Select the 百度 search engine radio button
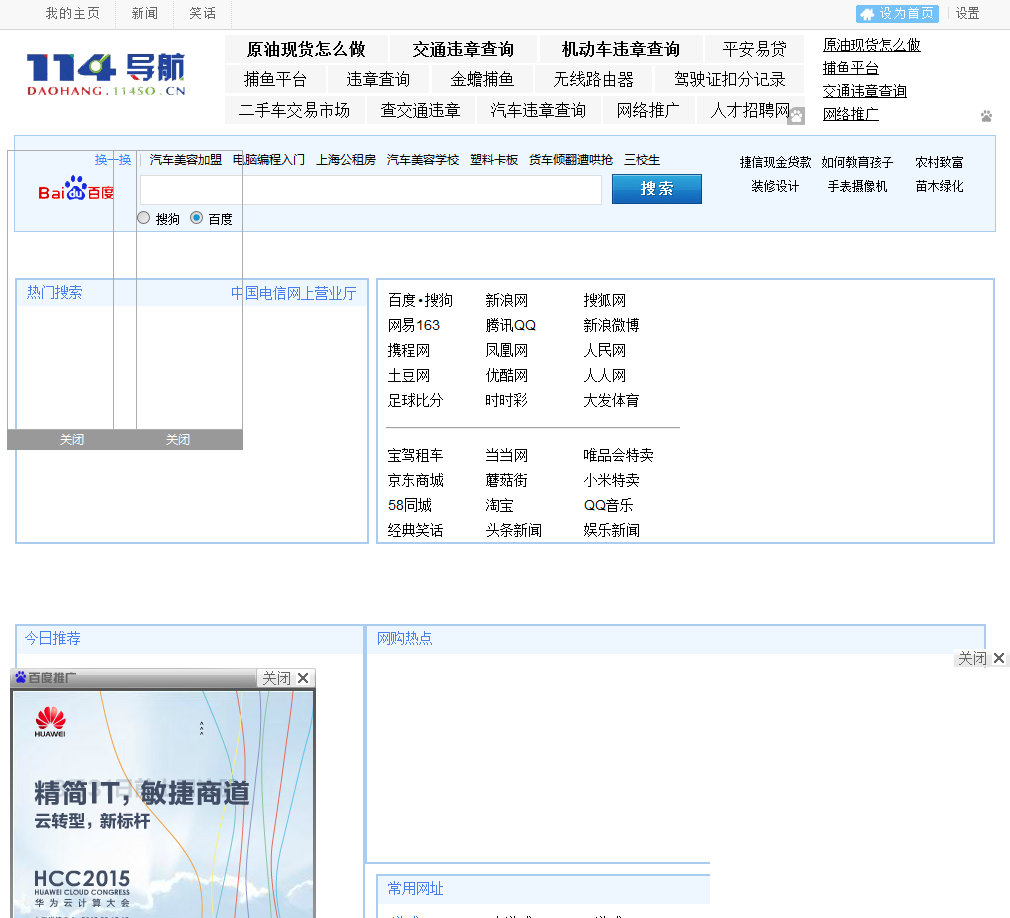The image size is (1010, 918). click(196, 218)
